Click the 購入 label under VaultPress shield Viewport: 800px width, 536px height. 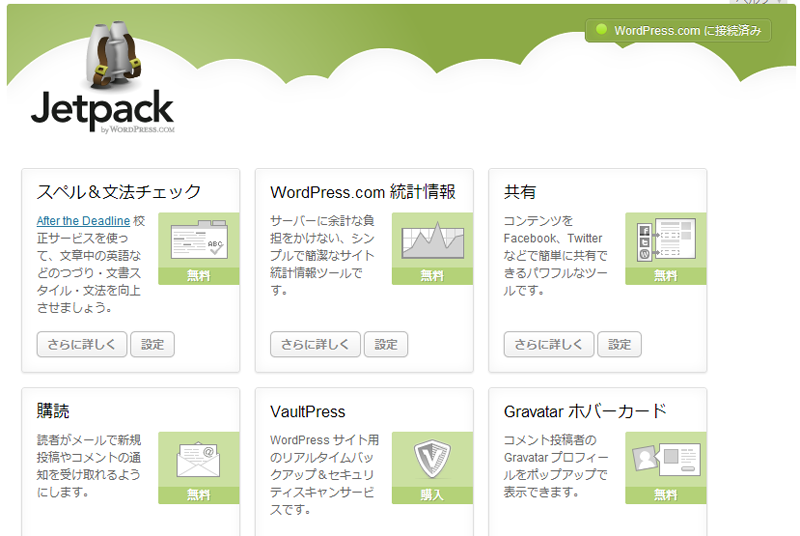coord(432,495)
